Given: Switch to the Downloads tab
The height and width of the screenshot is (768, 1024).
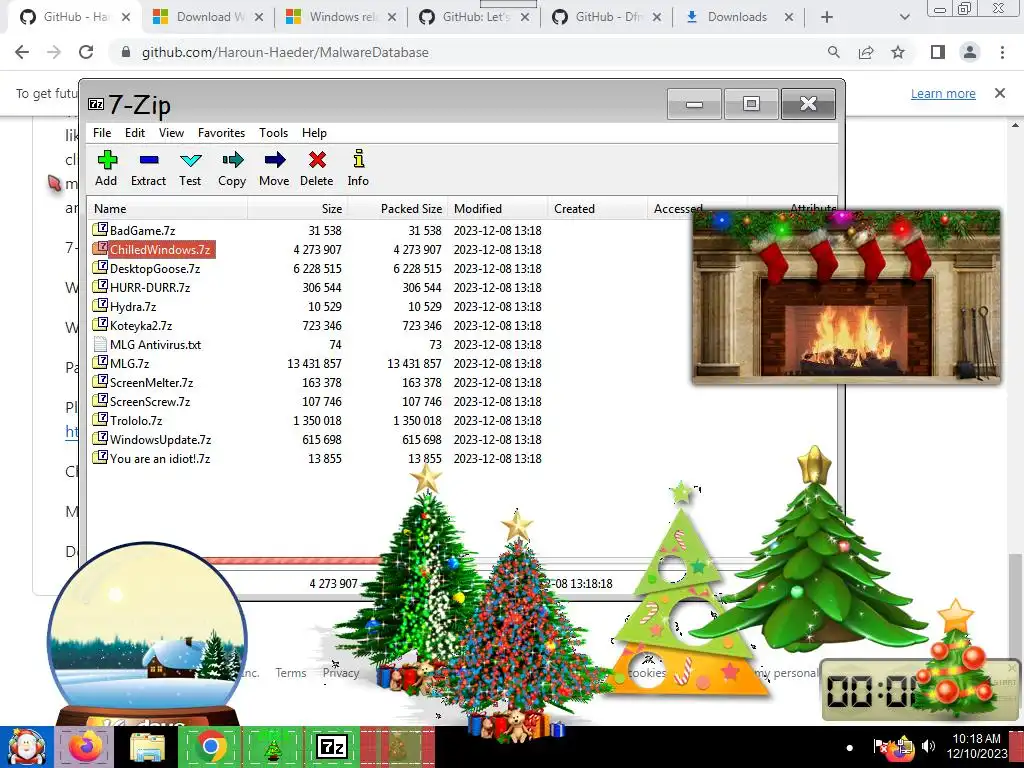Looking at the screenshot, I should [740, 17].
